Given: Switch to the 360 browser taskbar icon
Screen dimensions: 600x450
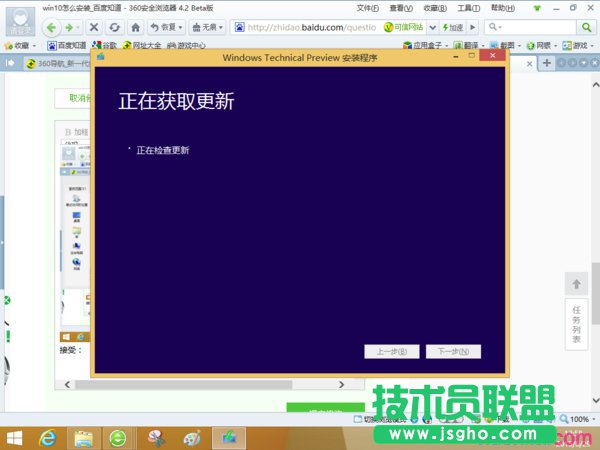Looking at the screenshot, I should [x=117, y=439].
